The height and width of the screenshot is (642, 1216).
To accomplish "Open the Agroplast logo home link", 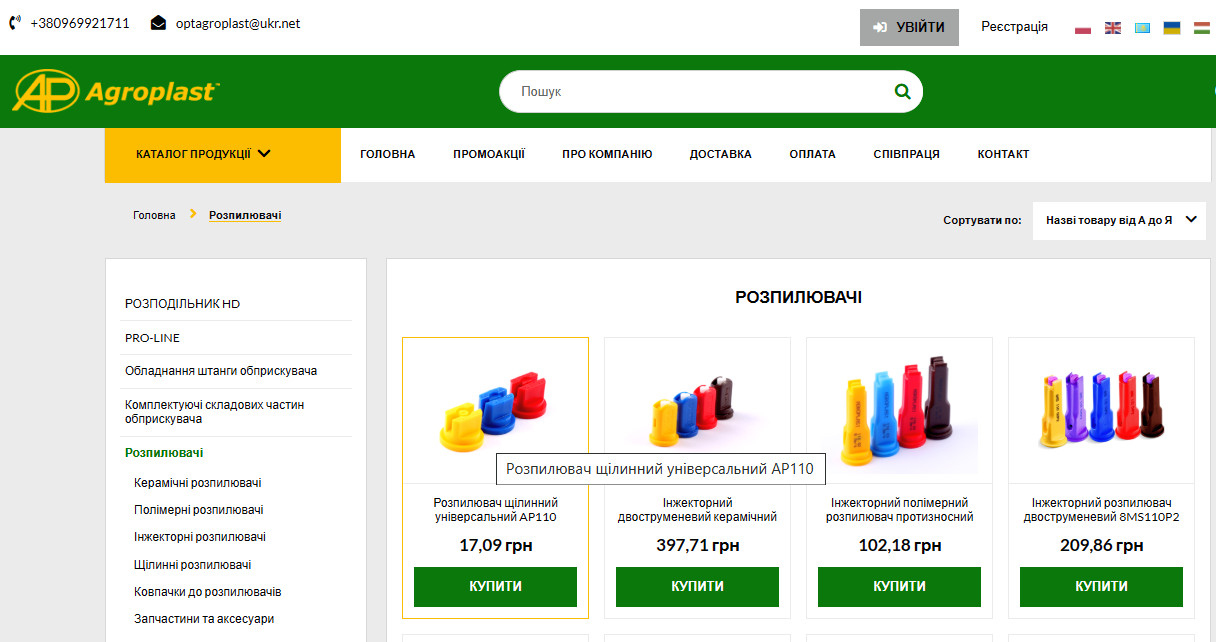I will (x=116, y=91).
